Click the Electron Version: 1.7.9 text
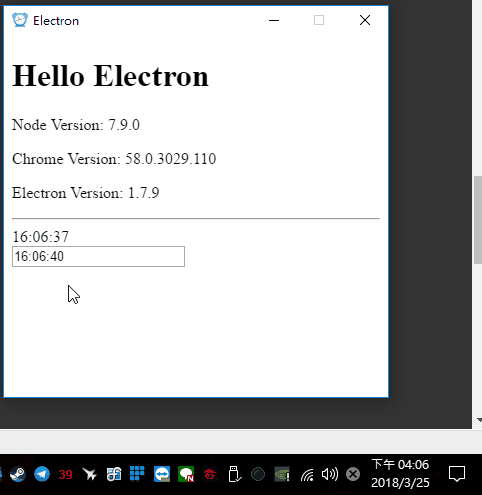 [86, 193]
